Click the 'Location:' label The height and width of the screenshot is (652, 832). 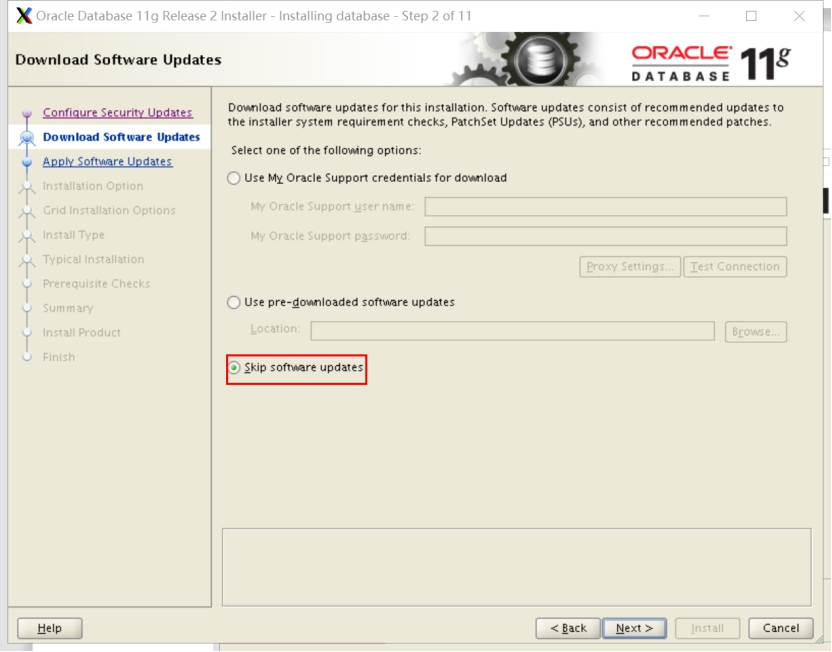pos(275,329)
